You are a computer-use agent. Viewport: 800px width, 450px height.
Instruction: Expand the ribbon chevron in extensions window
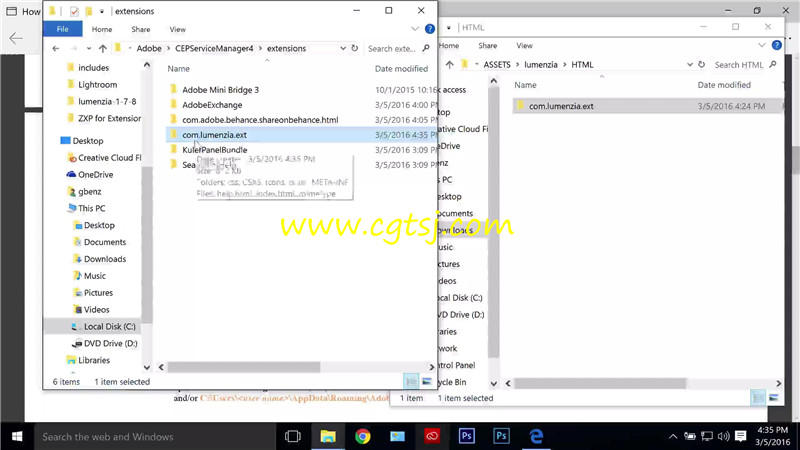415,29
